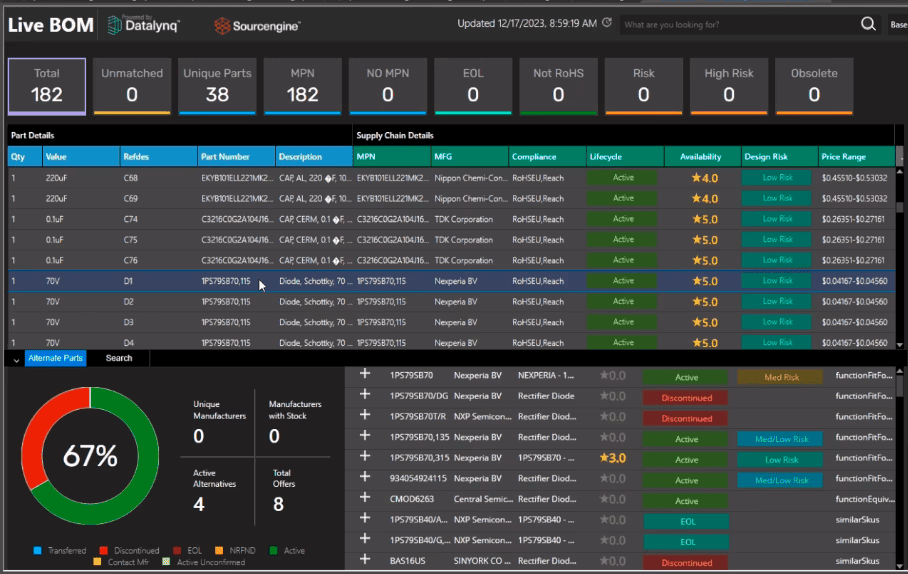Collapse the alternate parts panel with the chevron
This screenshot has width=908, height=574.
pos(16,359)
